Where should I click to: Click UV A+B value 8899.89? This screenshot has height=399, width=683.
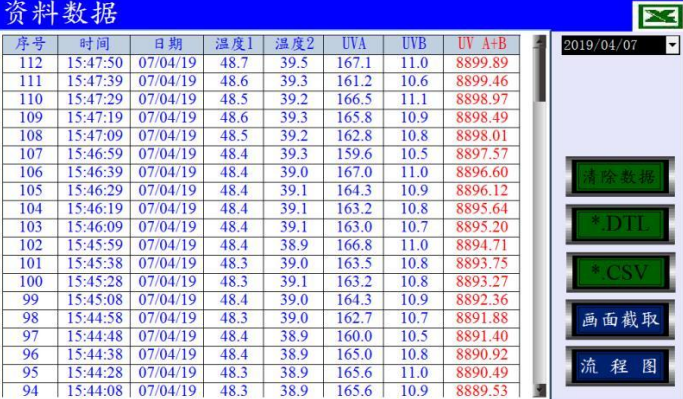pyautogui.click(x=482, y=63)
